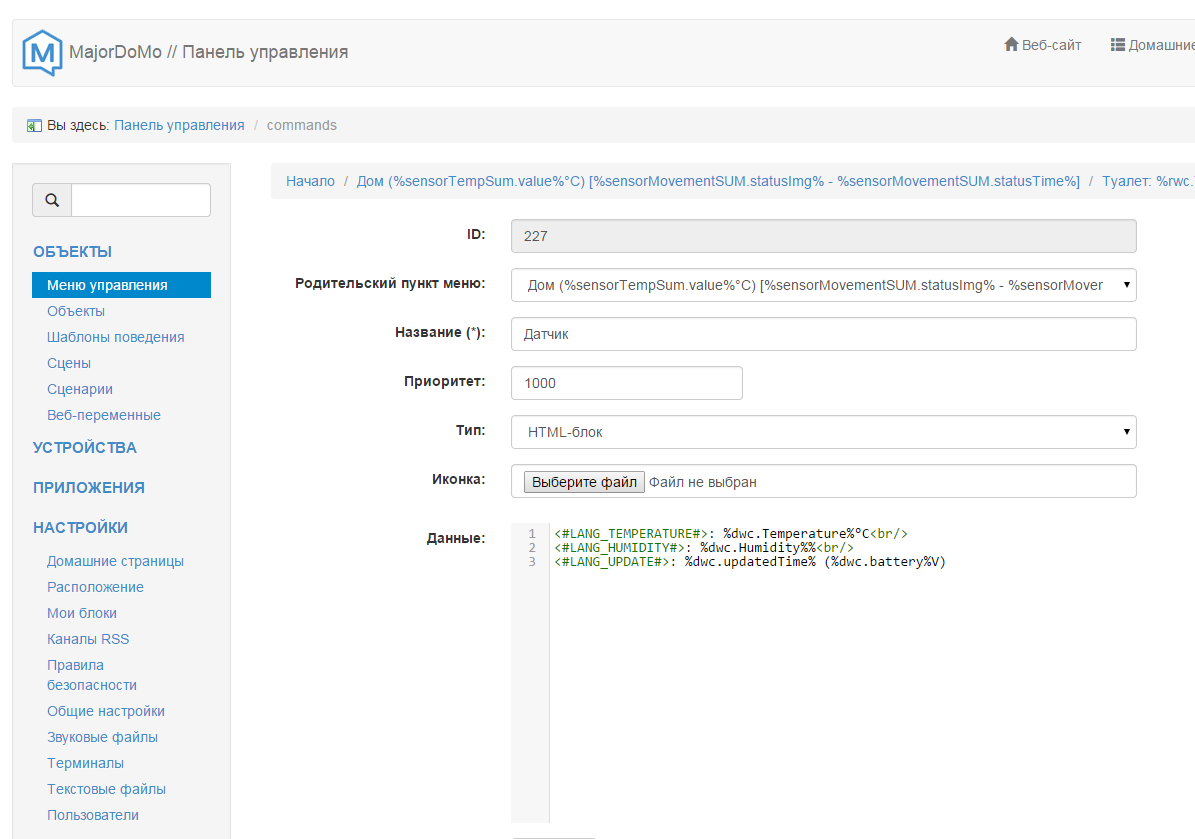Click the sidebar search magnifier icon
The image size is (1195, 839).
[52, 200]
